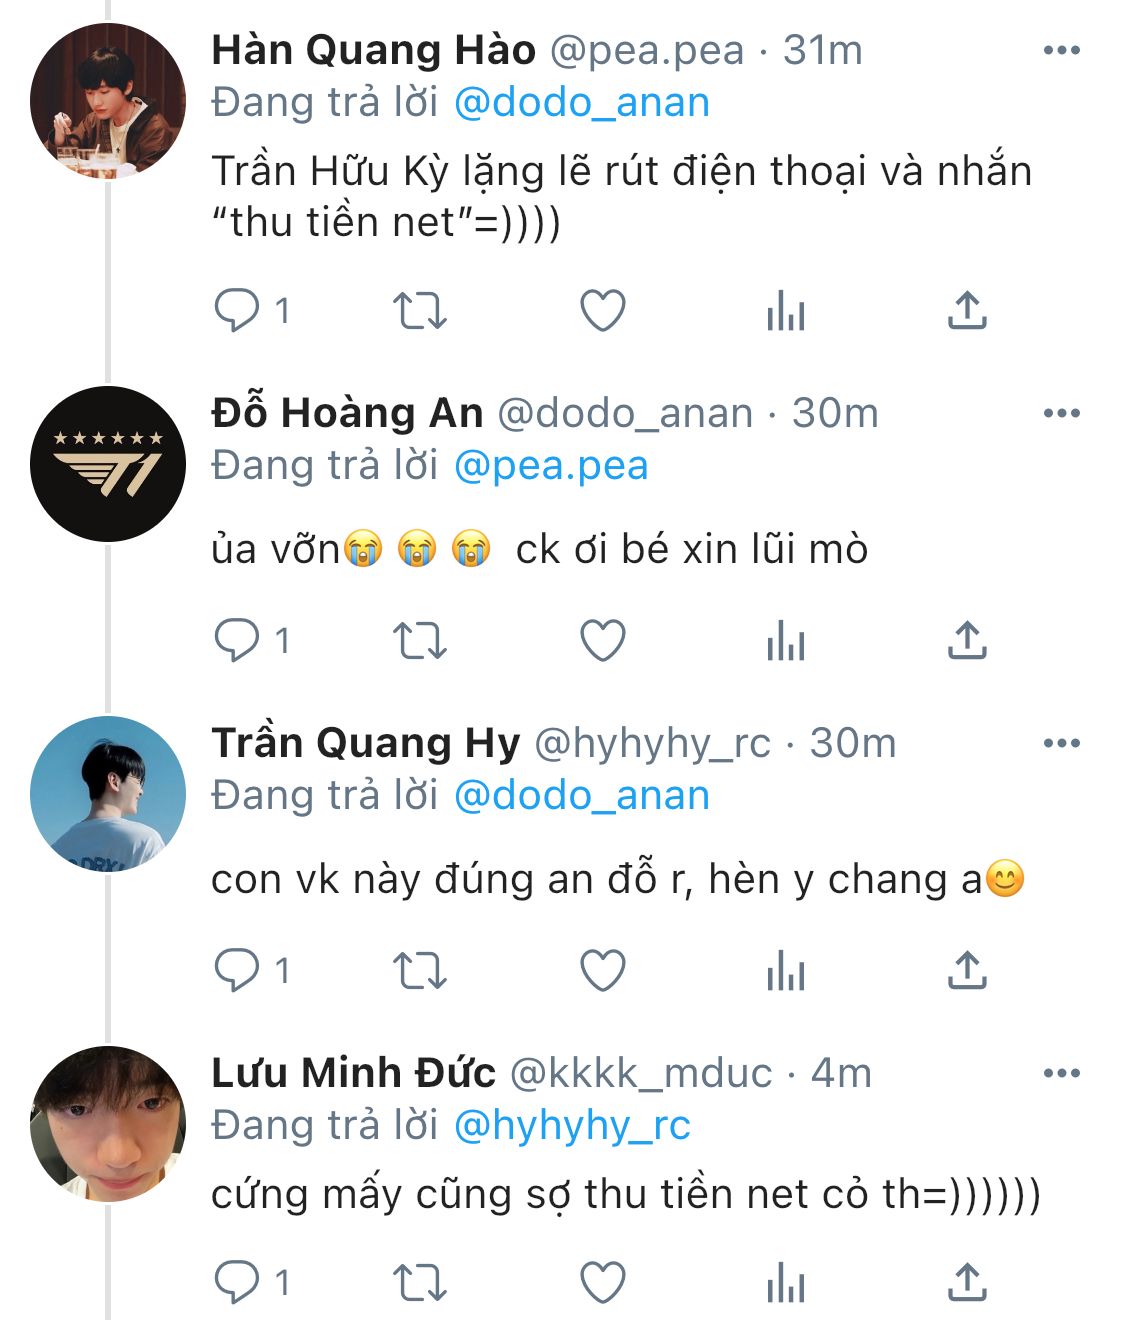
Task: View analytics on Lưu Minh Đức's tweet
Action: pyautogui.click(x=785, y=1284)
